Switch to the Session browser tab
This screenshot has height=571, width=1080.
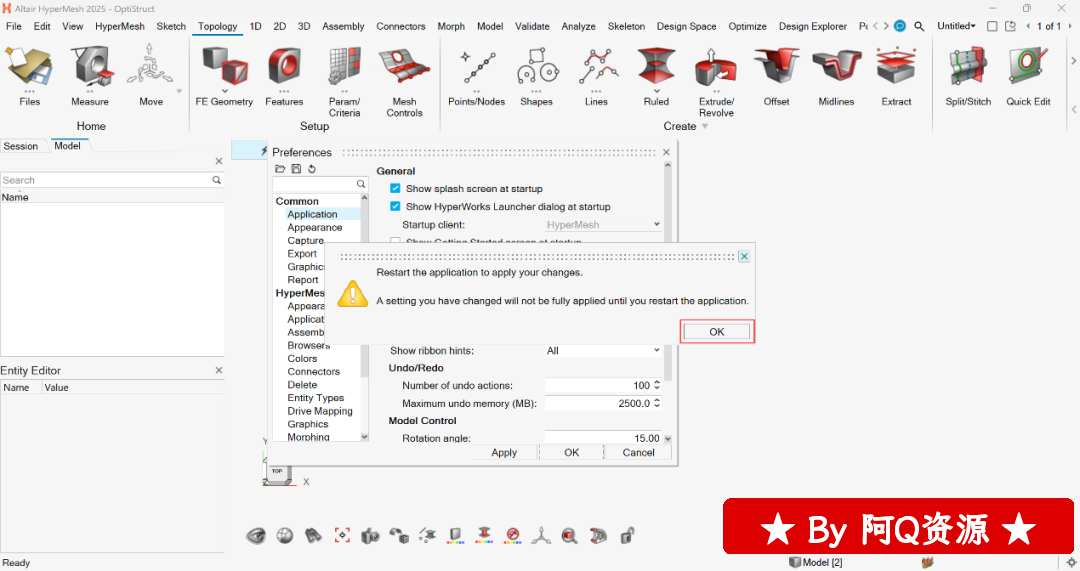coord(21,146)
